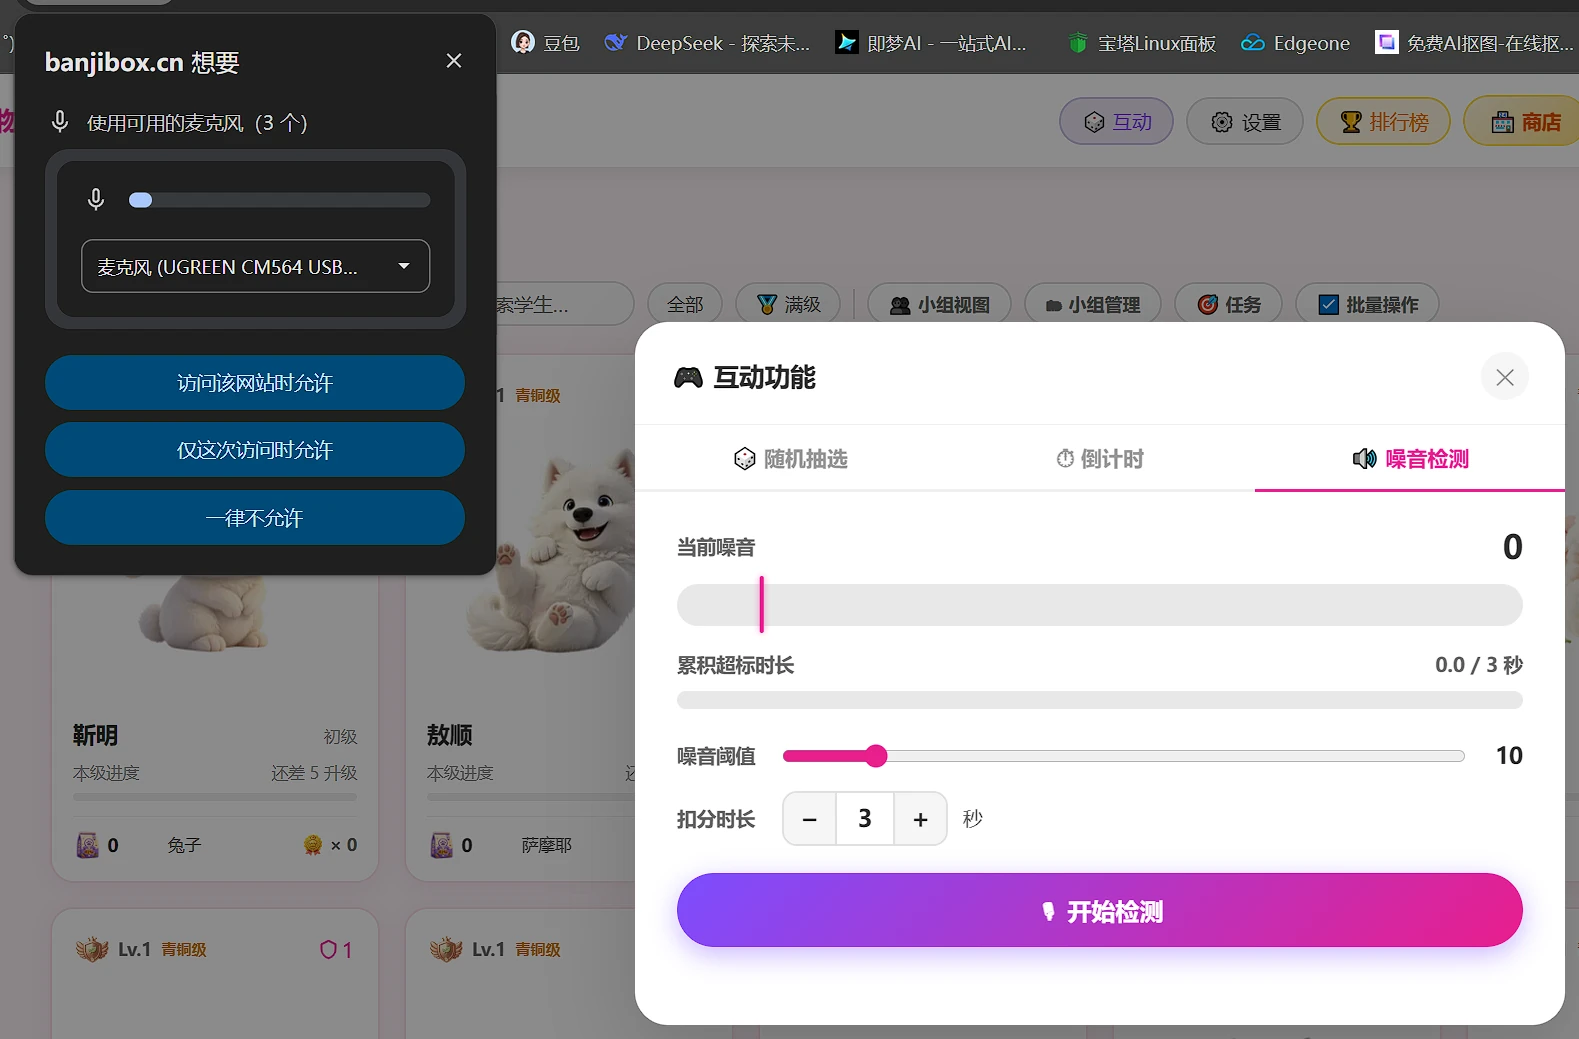Switch to the 随机抽选 tab
This screenshot has height=1039, width=1579.
point(790,459)
